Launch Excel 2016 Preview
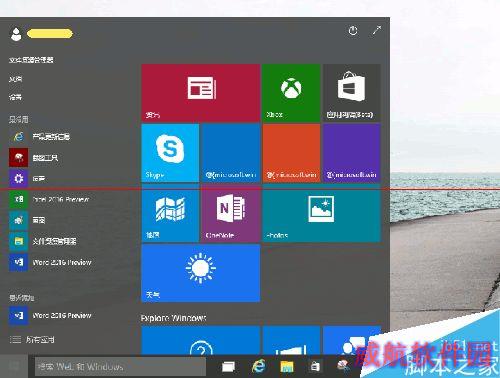The width and height of the screenshot is (500, 378). [x=49, y=199]
